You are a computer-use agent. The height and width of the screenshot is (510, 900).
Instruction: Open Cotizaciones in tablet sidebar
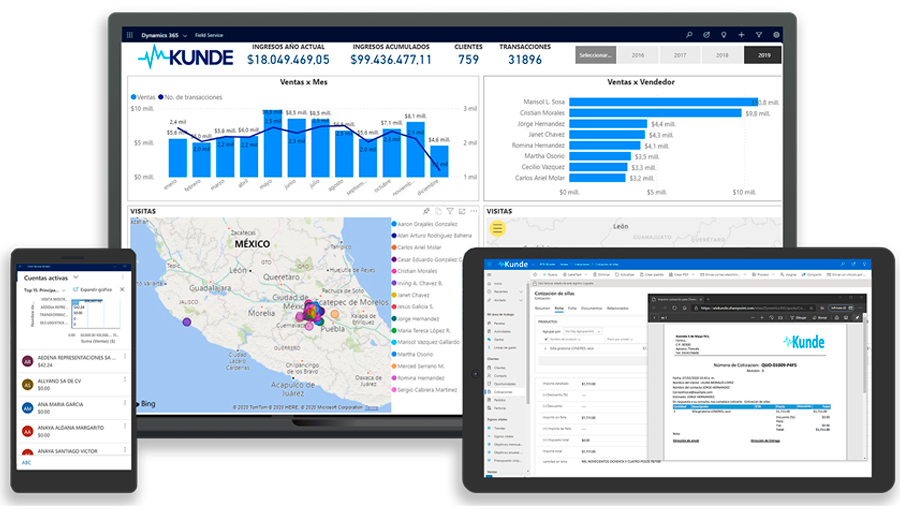tap(503, 392)
